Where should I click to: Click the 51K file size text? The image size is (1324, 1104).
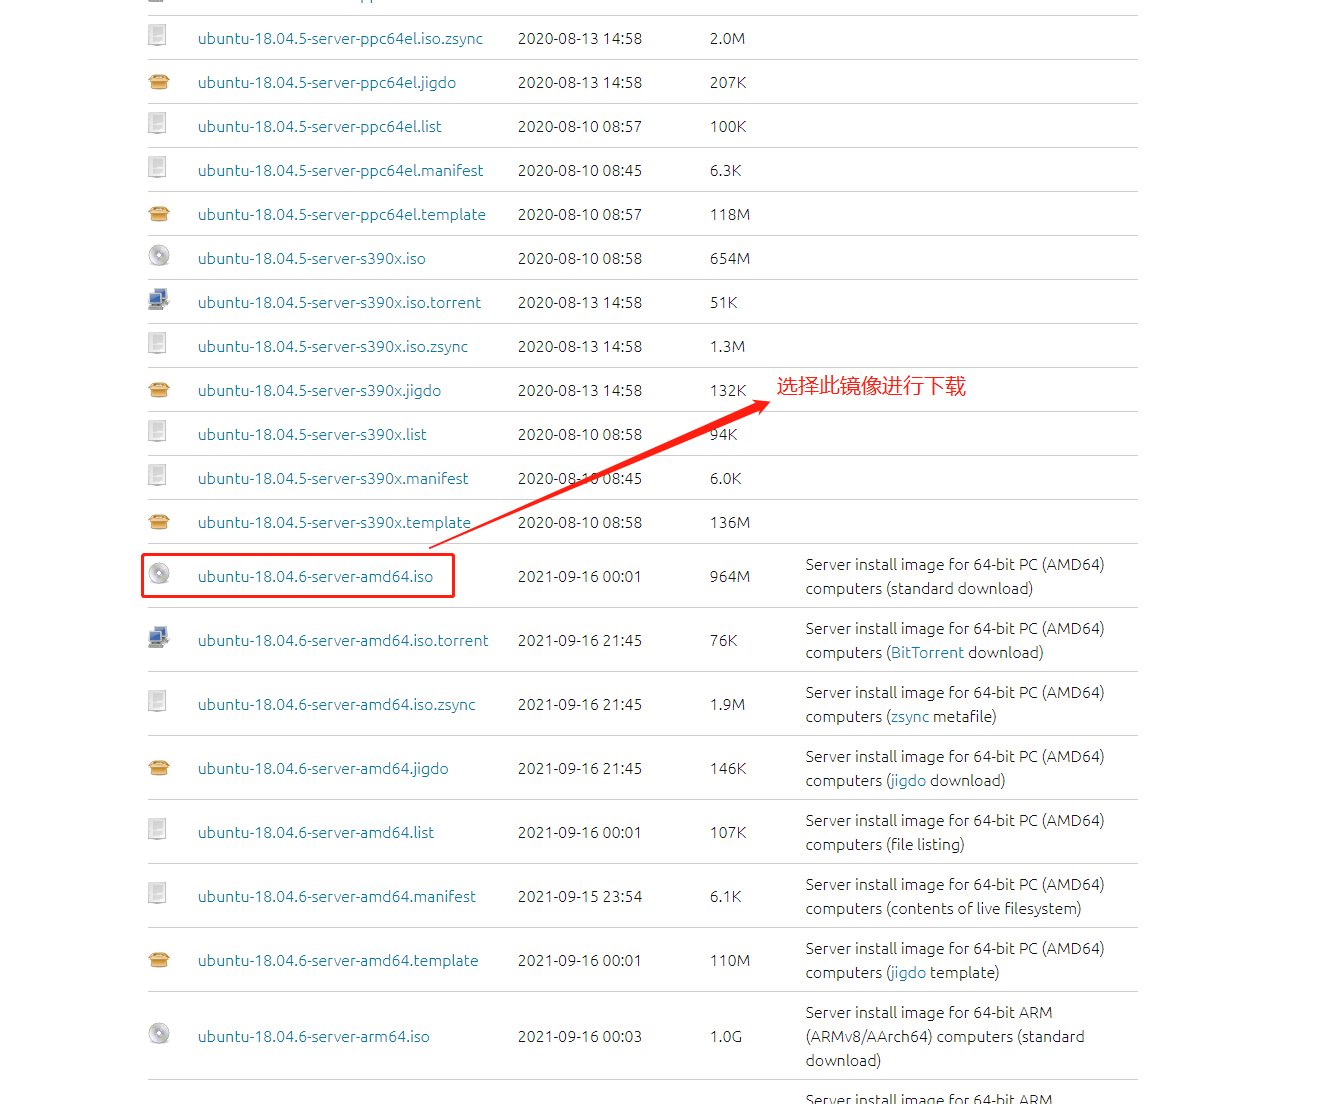click(724, 303)
